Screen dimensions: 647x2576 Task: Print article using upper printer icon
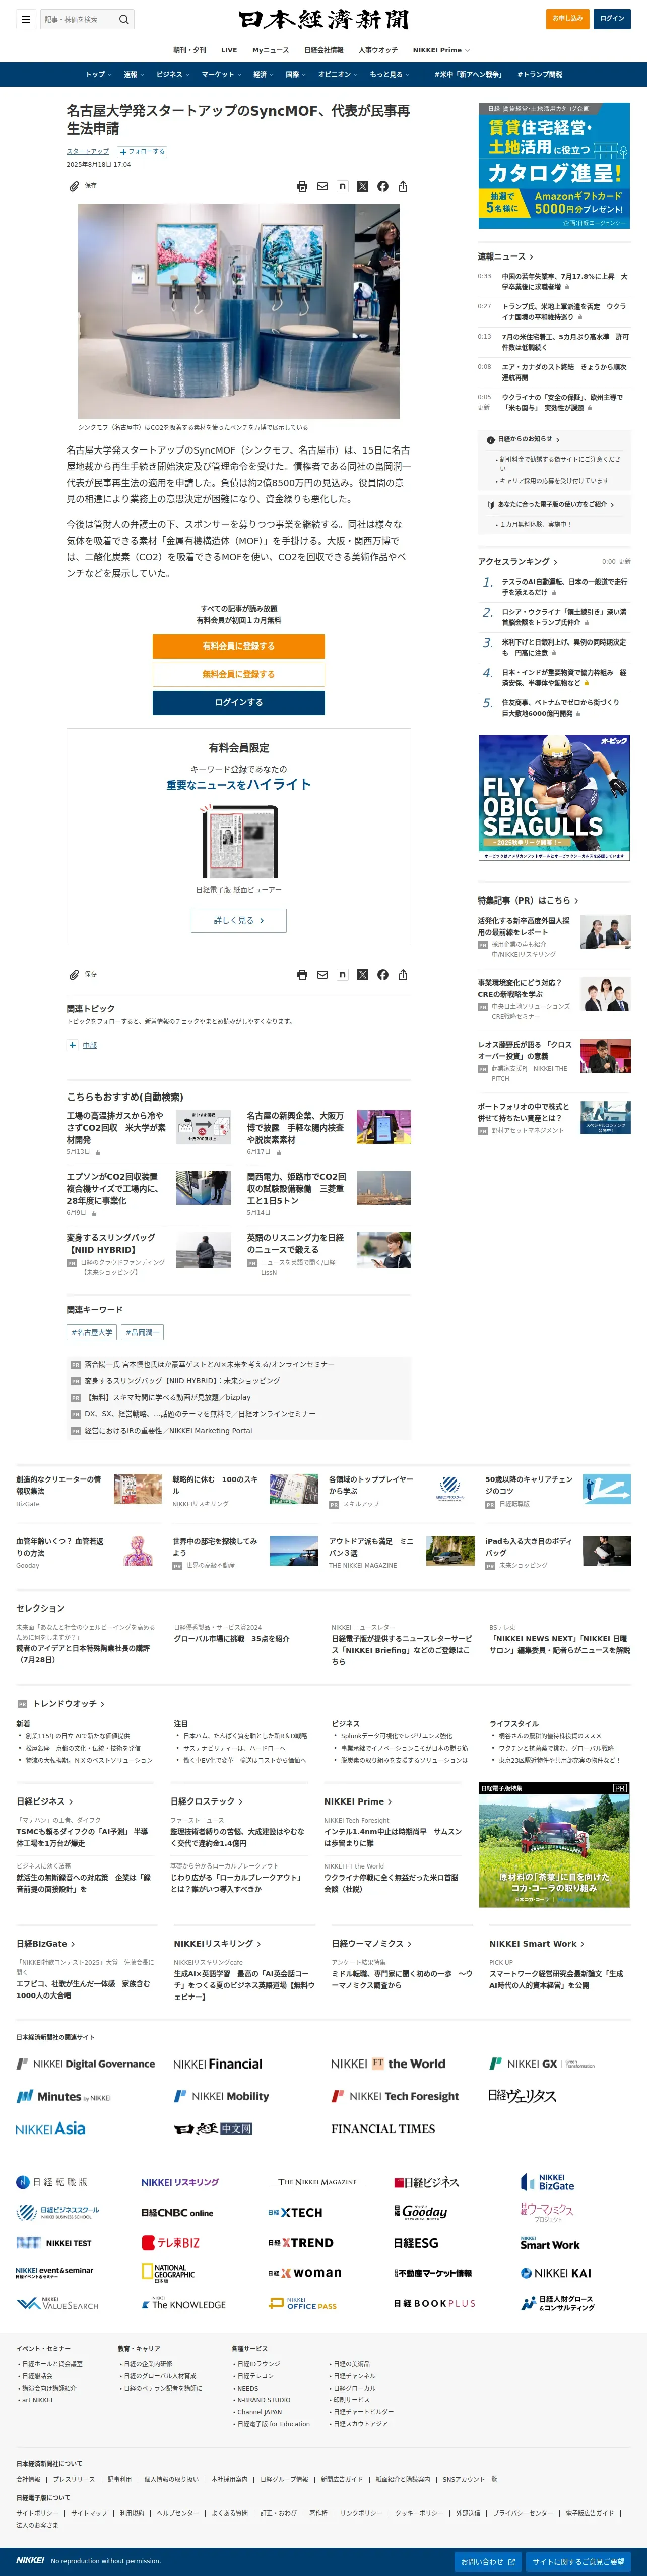[x=302, y=187]
